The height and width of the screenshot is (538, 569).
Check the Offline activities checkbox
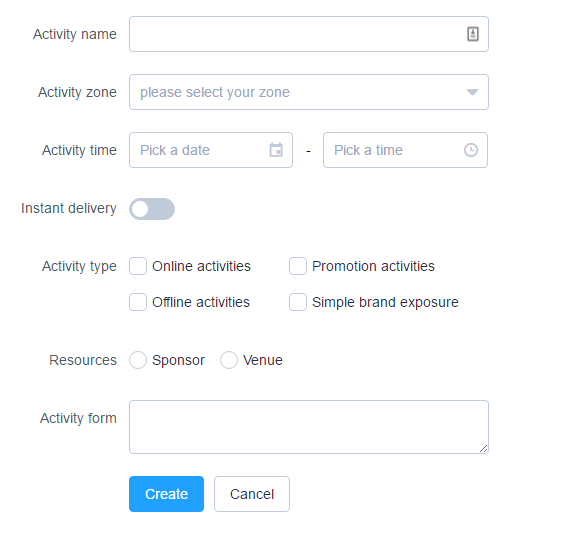[x=138, y=302]
